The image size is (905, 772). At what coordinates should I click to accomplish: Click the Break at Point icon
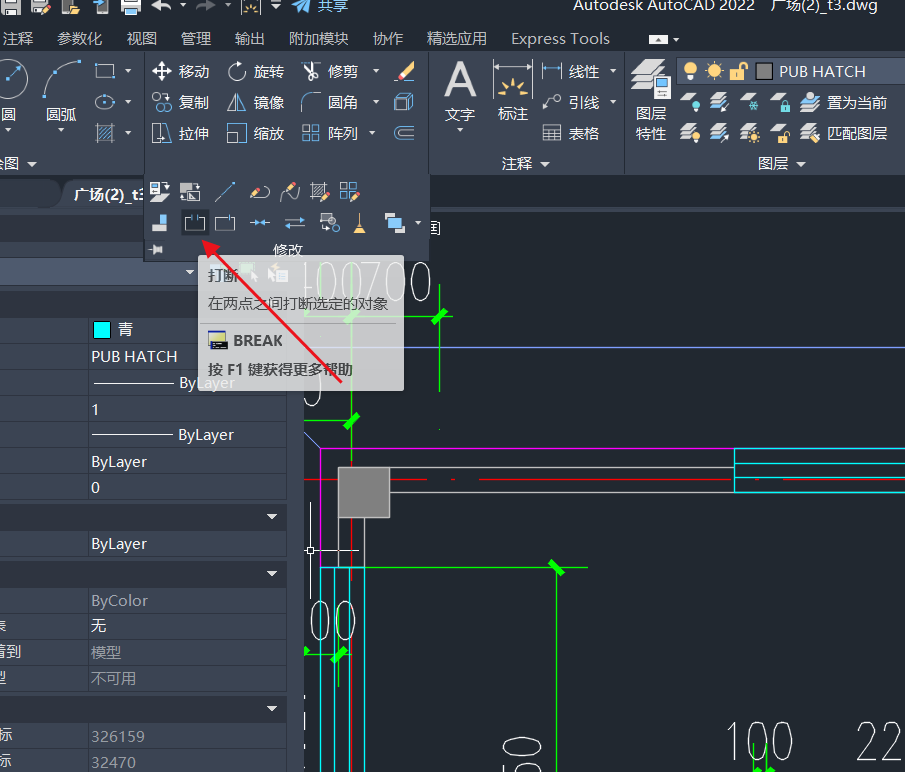pyautogui.click(x=225, y=223)
